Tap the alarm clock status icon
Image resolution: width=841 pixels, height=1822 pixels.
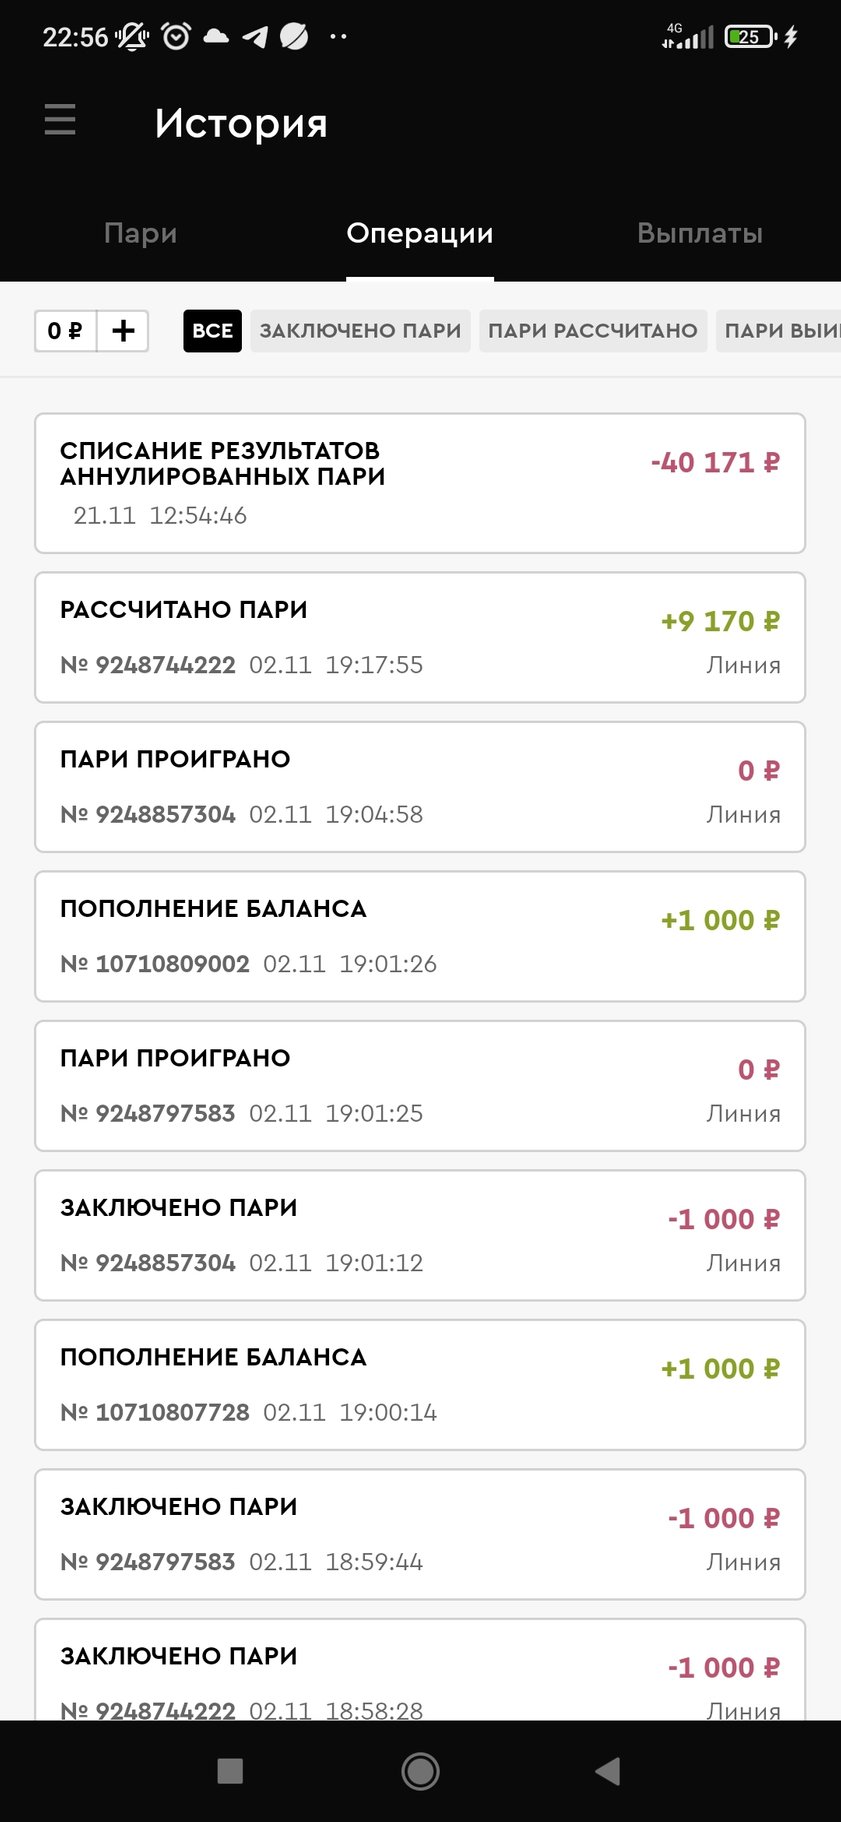tap(176, 37)
